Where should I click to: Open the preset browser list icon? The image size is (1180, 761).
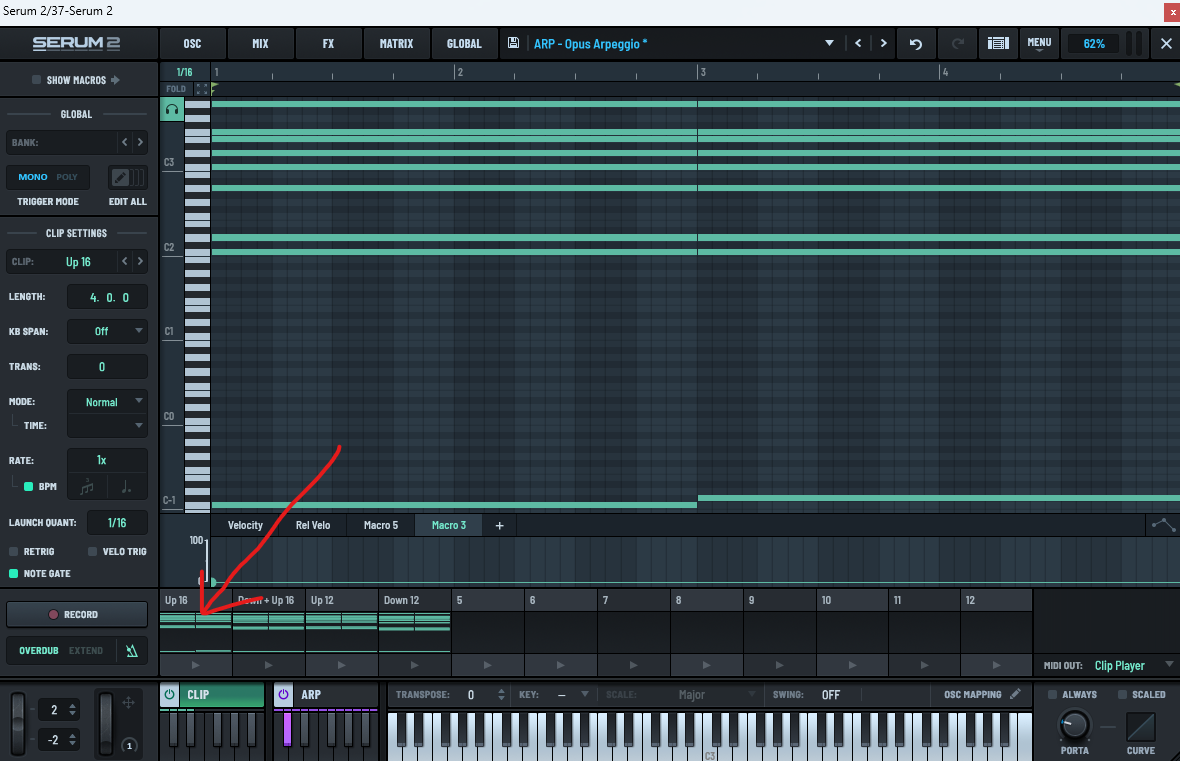coord(998,44)
